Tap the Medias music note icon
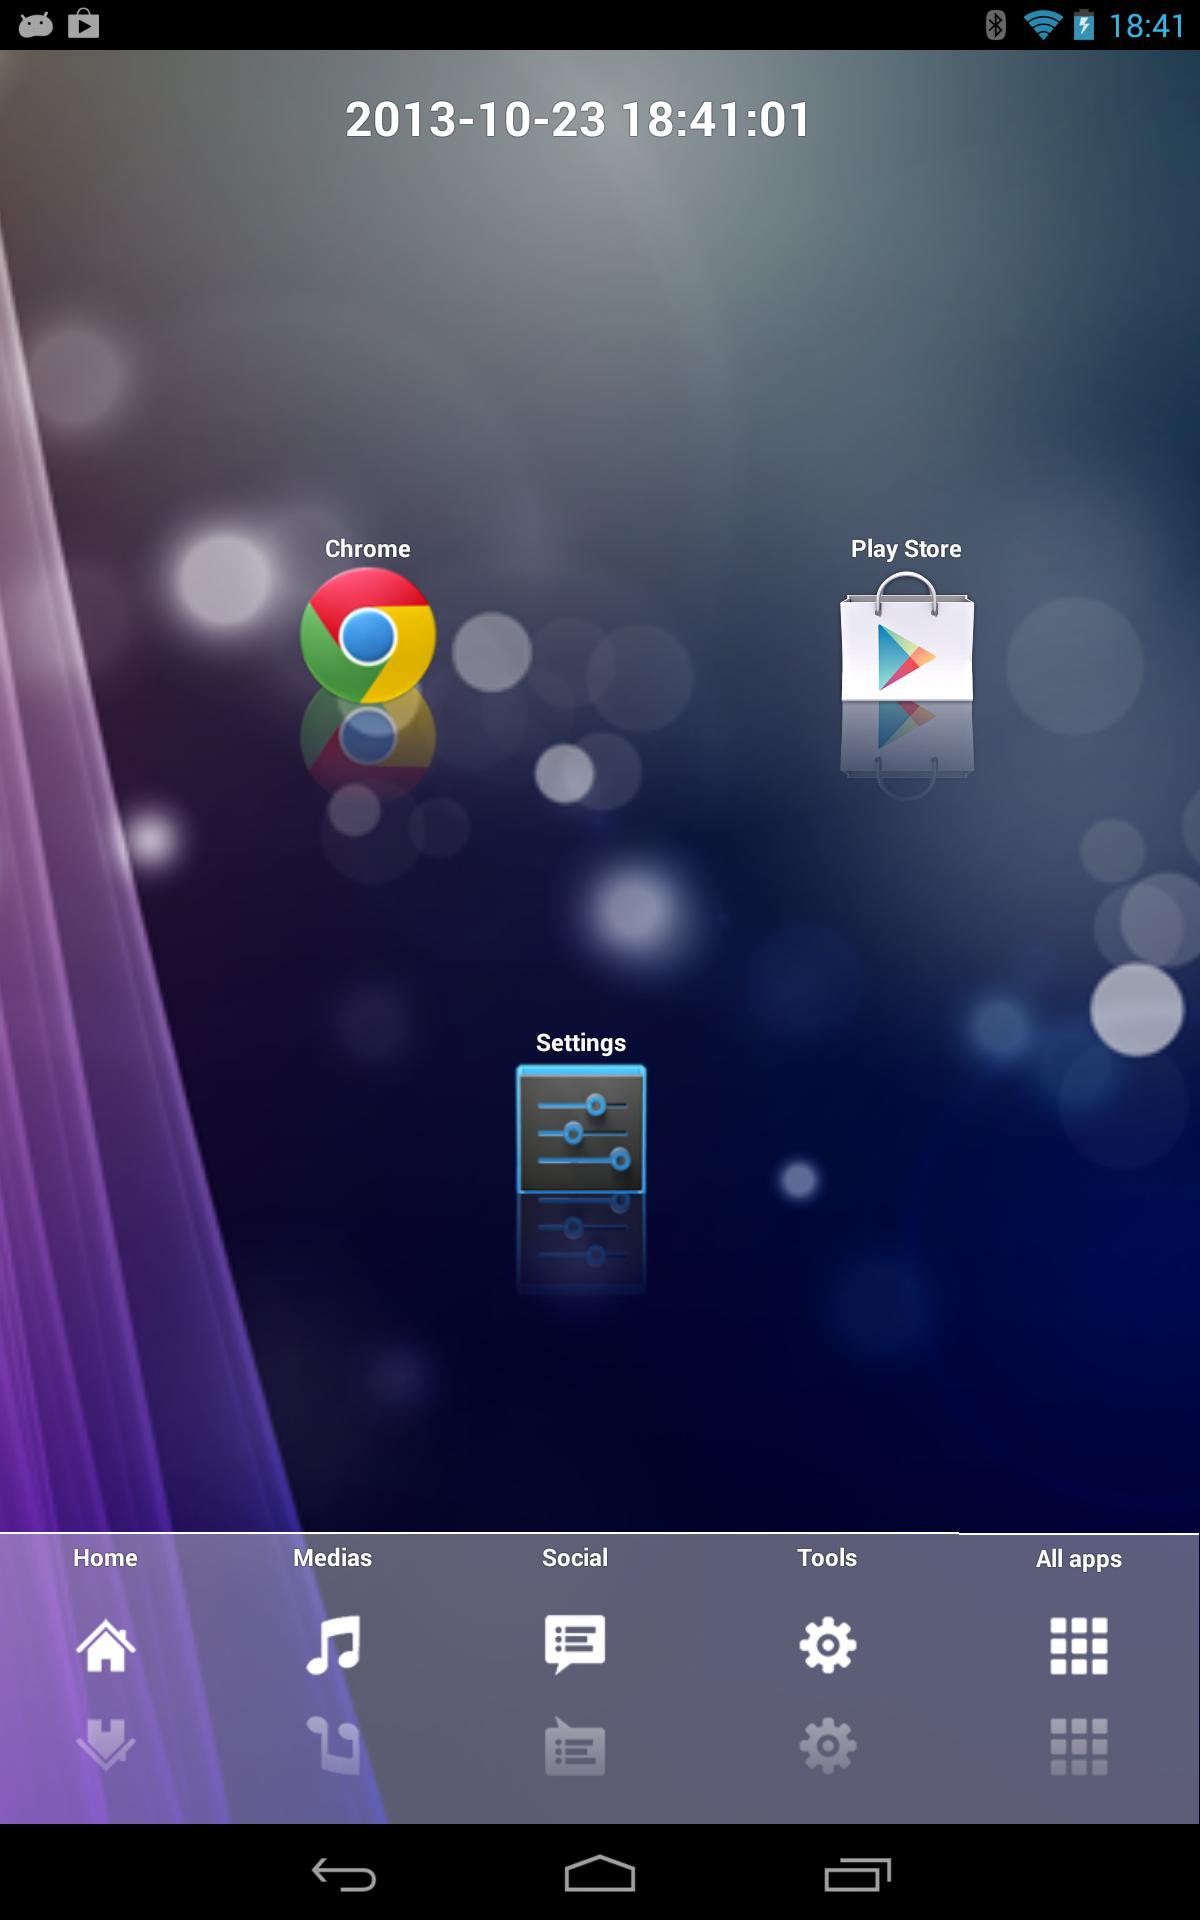The height and width of the screenshot is (1920, 1200). coord(332,1645)
